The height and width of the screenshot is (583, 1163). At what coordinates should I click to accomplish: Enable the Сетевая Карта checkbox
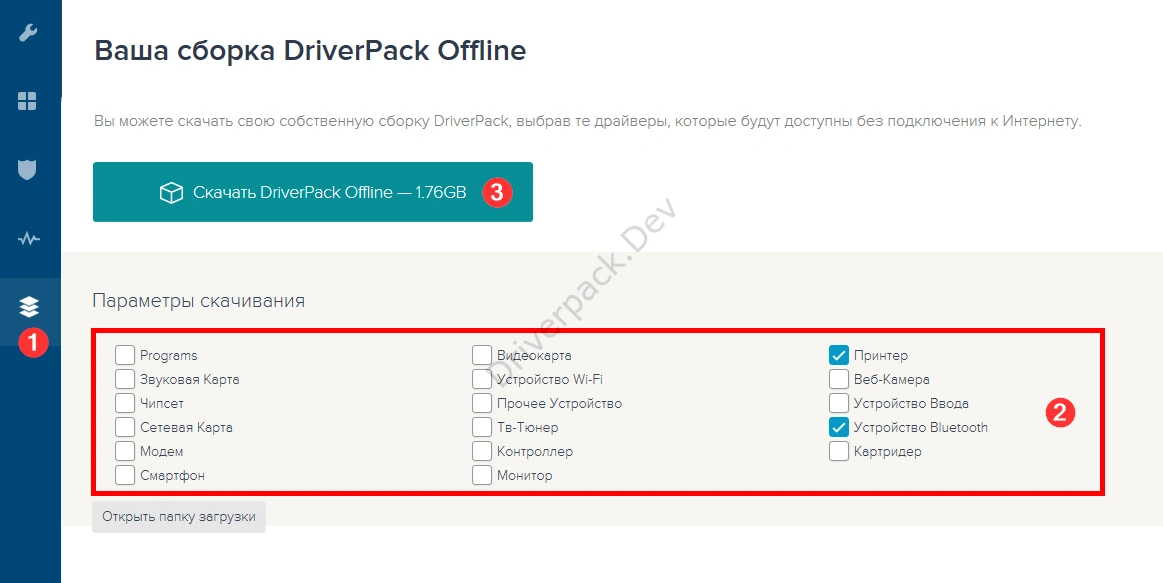tap(125, 427)
